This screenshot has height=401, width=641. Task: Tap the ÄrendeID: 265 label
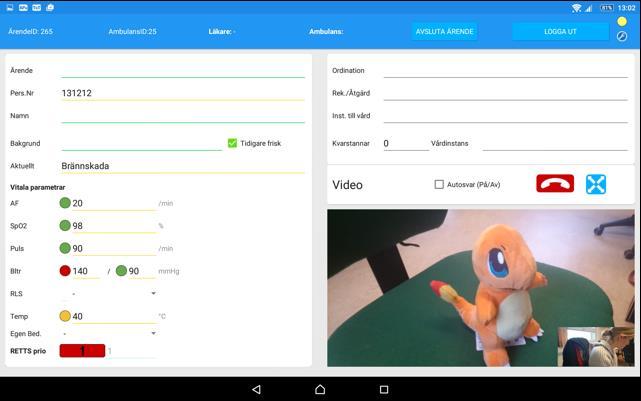click(x=30, y=31)
